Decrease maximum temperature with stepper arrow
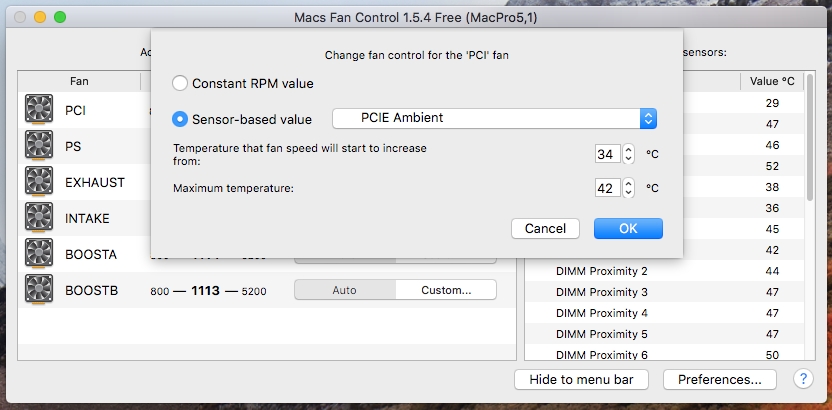The image size is (832, 410). 628,193
